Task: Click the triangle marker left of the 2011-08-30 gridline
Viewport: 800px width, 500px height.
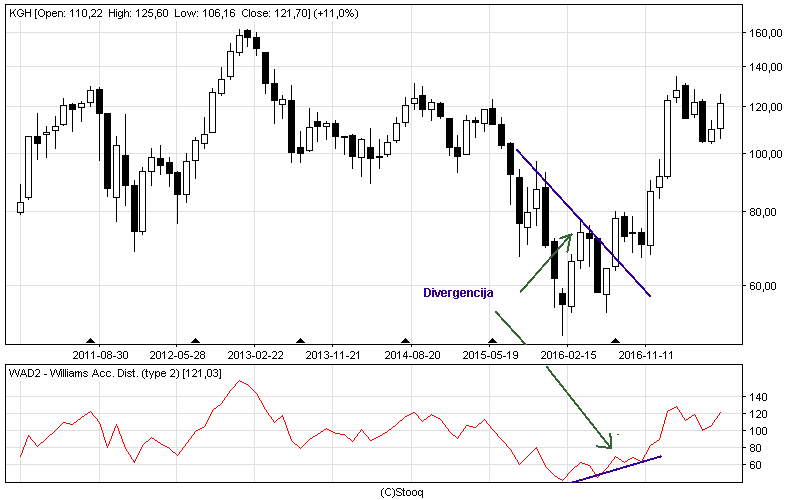Action: [x=90, y=341]
